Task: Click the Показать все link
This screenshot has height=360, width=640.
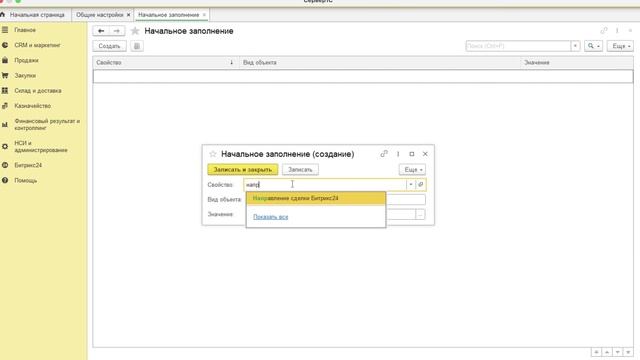Action: [x=270, y=217]
